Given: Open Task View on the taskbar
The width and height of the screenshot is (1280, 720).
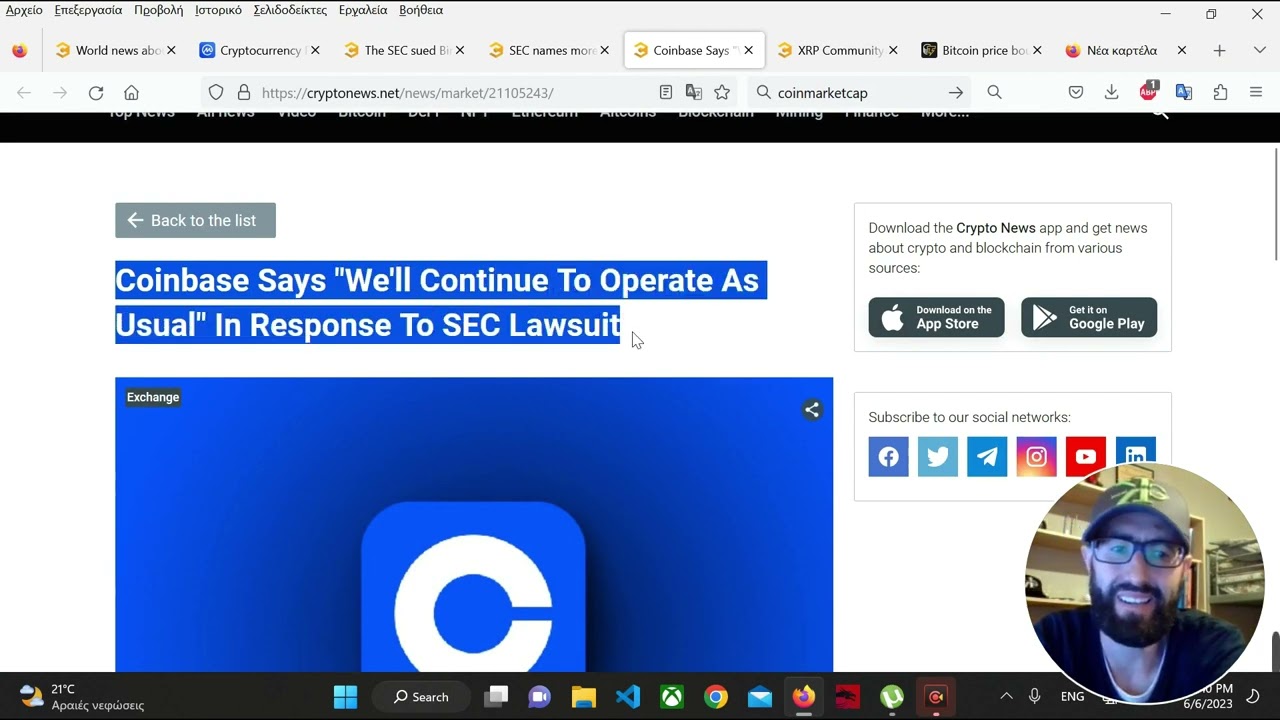Looking at the screenshot, I should click(496, 697).
